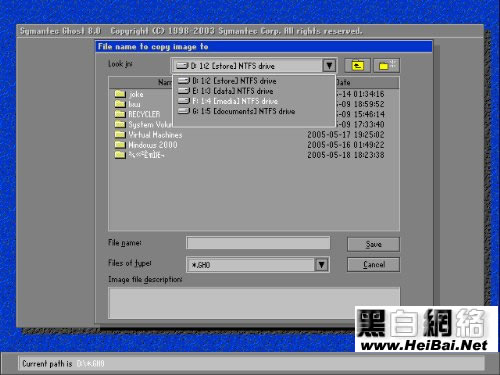The image size is (500, 375).
Task: Select the RECYCLER folder icon
Action: (120, 114)
